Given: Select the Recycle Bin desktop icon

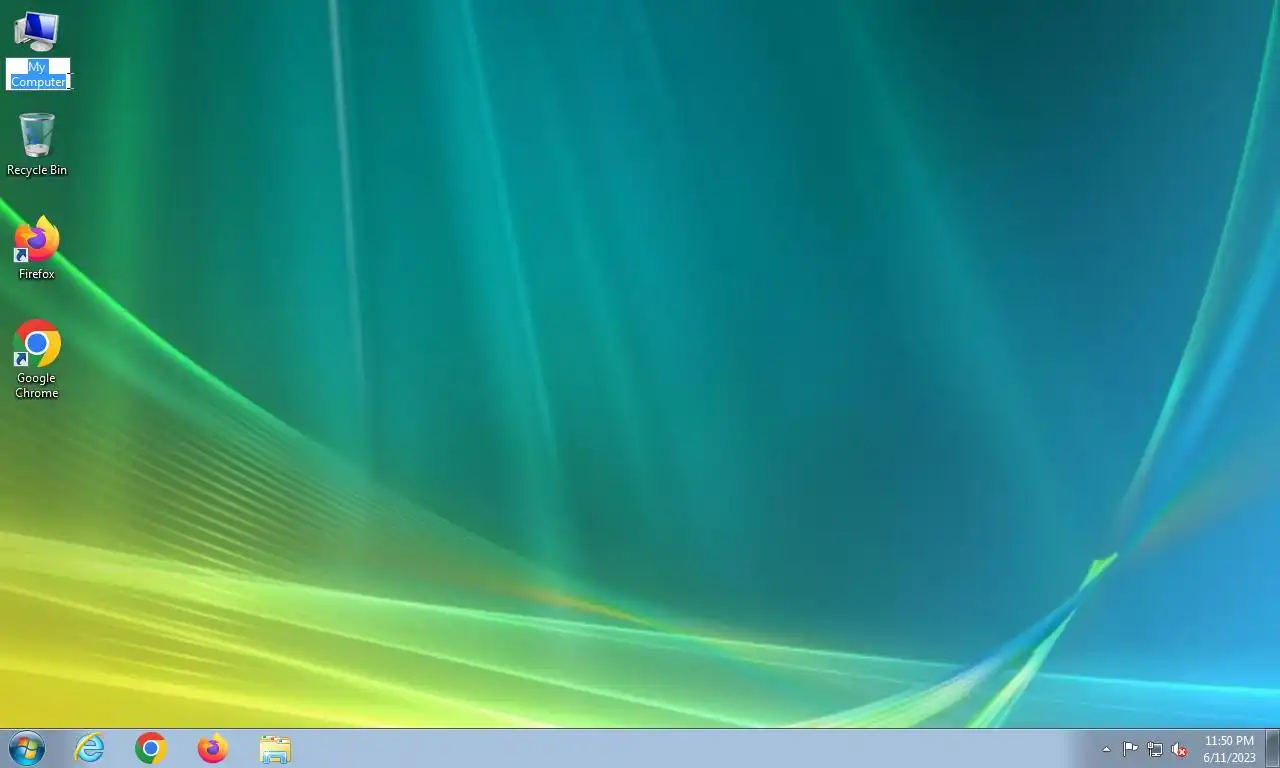Looking at the screenshot, I should 37,135.
